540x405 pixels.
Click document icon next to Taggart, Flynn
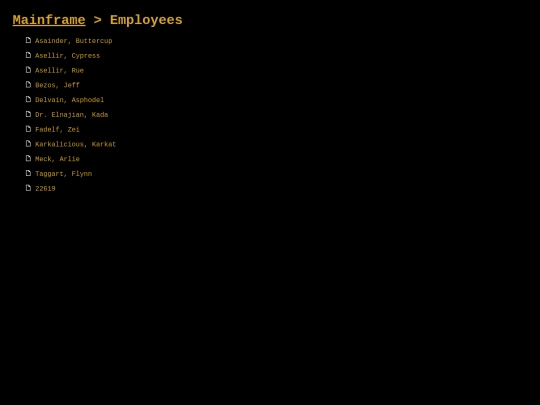[x=28, y=173]
